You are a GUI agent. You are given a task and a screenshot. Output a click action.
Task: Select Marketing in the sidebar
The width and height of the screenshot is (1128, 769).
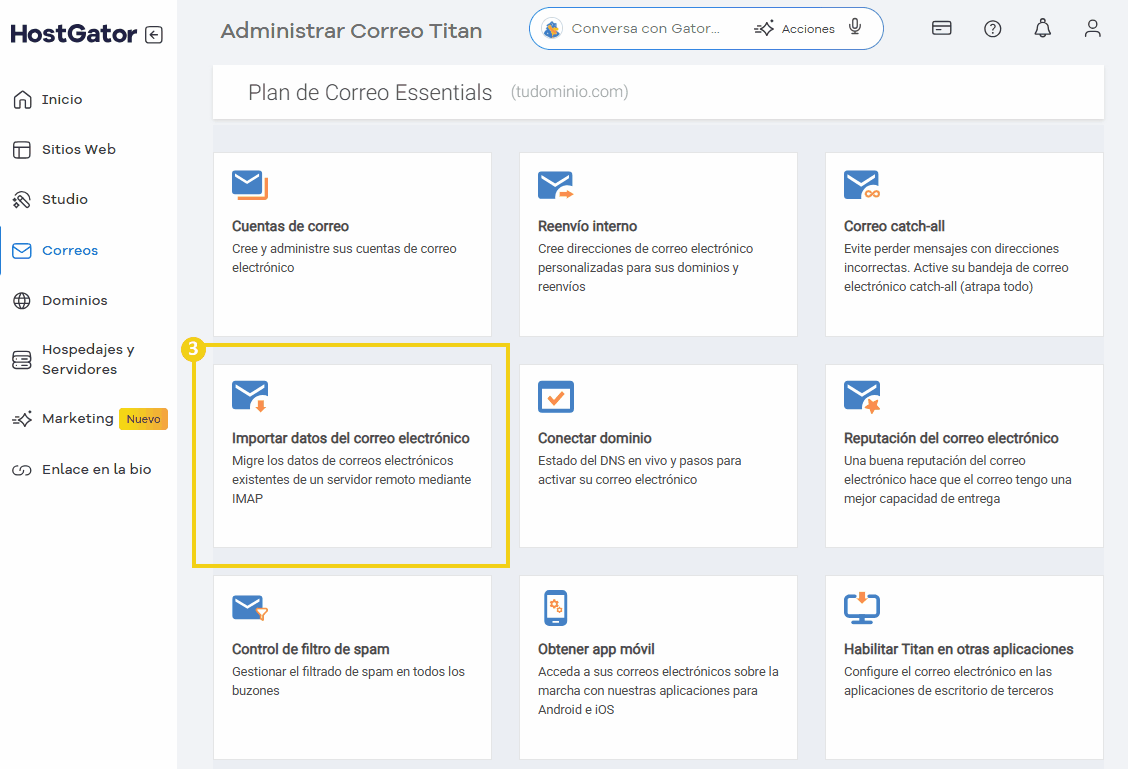point(77,419)
